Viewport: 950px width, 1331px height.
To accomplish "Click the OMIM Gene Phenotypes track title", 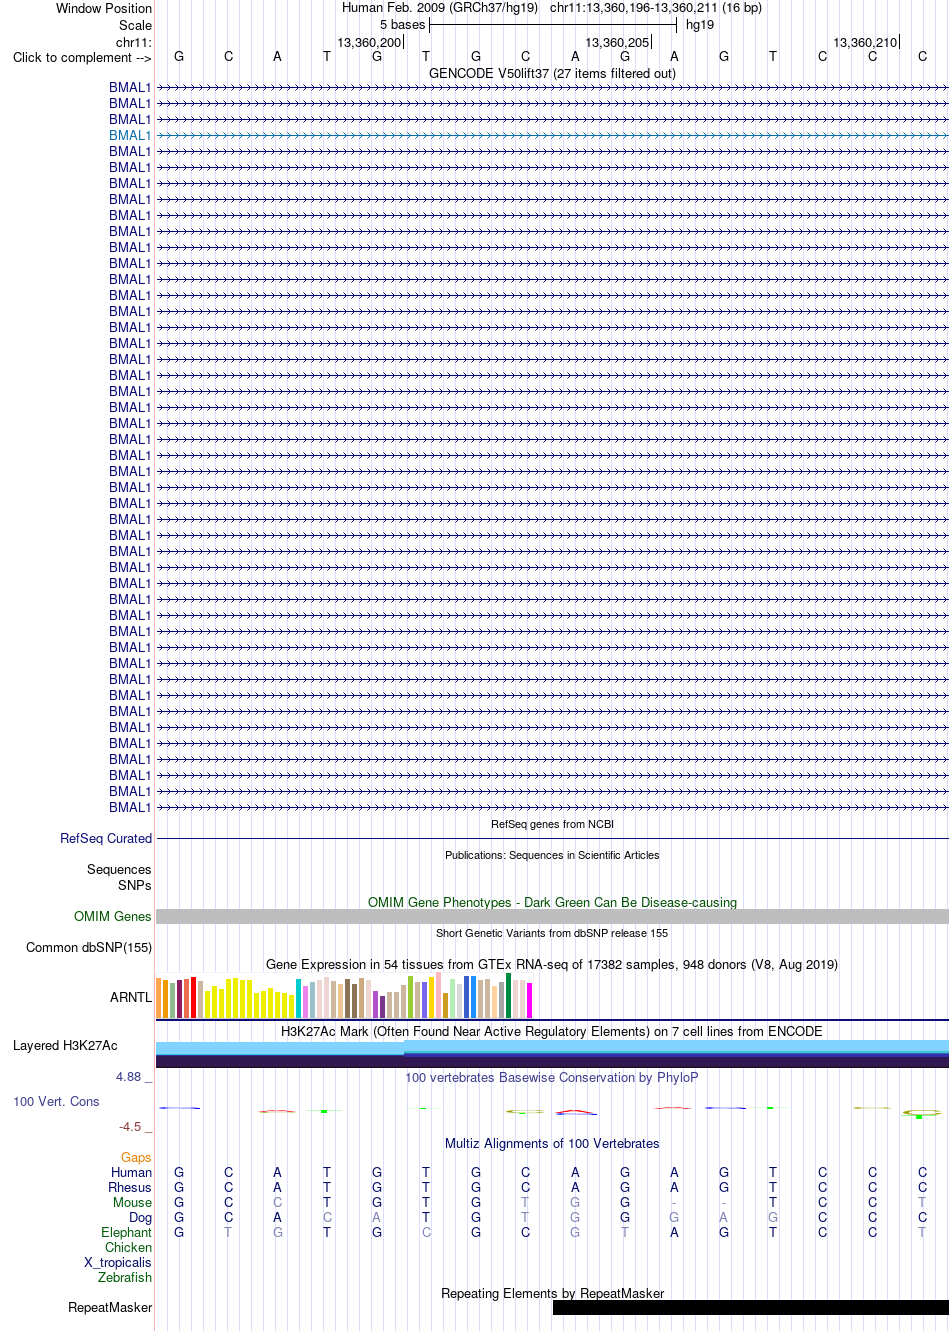I will point(552,902).
